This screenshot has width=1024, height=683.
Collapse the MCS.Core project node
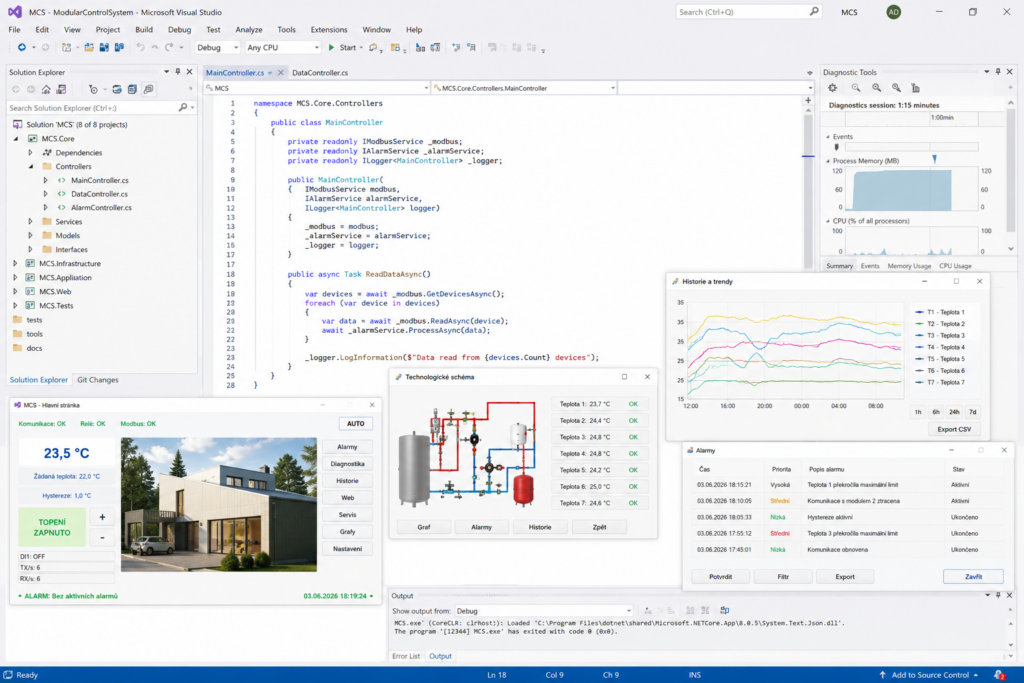click(16, 138)
